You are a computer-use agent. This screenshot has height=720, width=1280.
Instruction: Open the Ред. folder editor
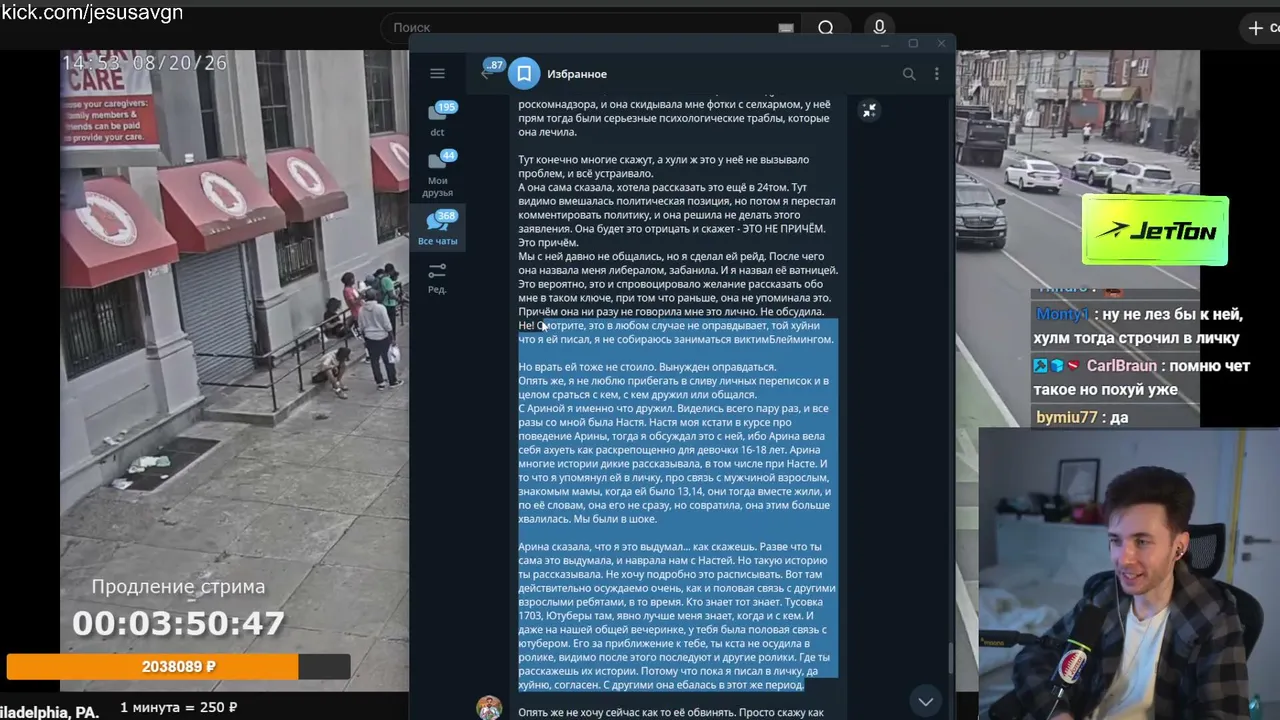(x=437, y=278)
